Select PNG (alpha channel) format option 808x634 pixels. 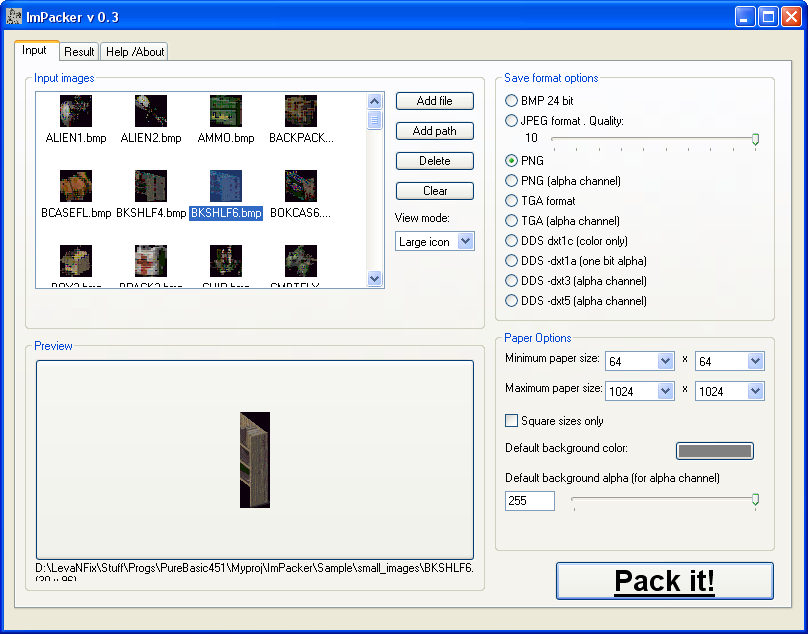point(512,181)
